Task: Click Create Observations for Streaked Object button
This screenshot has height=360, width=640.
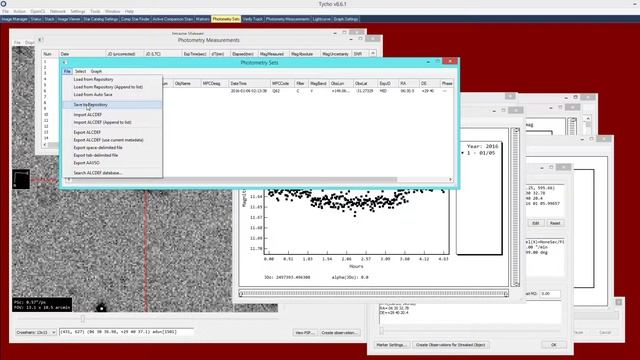Action: (x=451, y=345)
